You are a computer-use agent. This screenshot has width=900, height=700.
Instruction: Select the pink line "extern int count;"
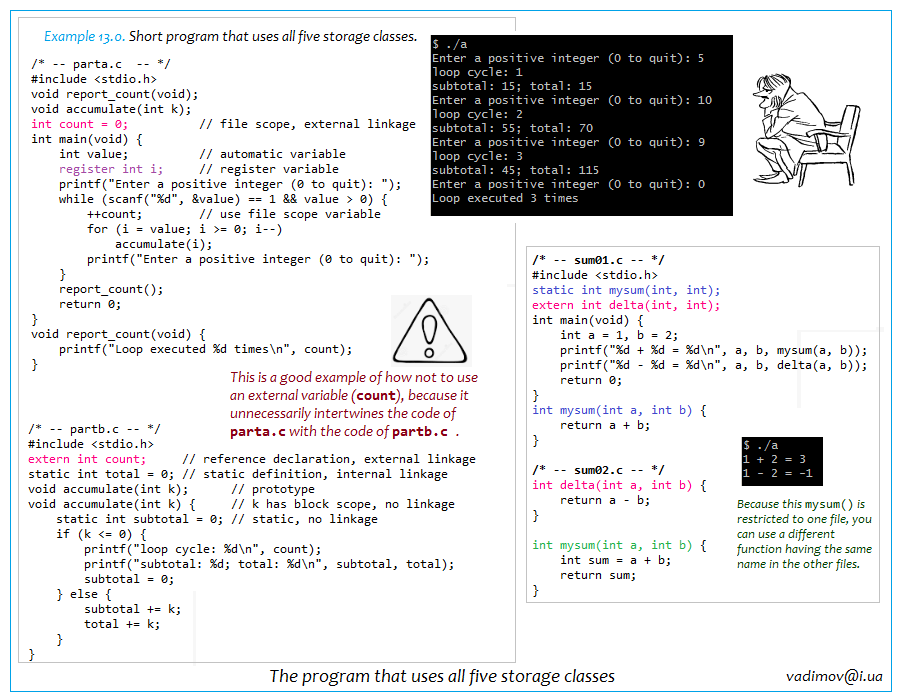87,459
